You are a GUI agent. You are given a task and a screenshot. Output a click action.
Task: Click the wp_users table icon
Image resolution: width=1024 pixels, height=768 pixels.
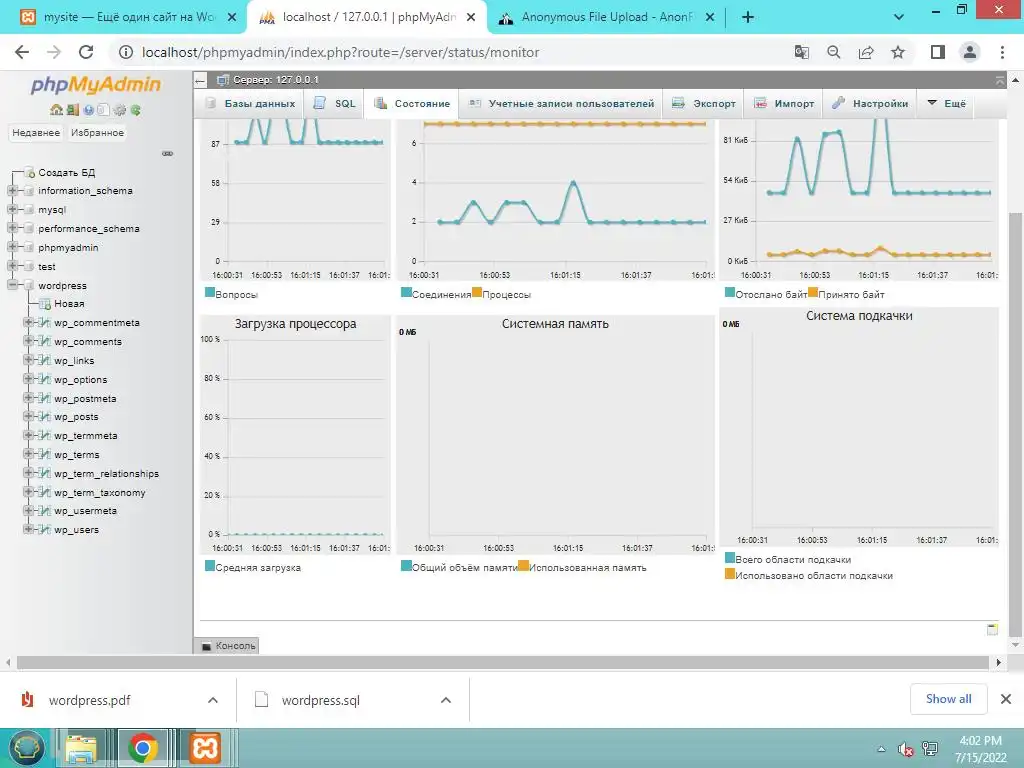(44, 530)
